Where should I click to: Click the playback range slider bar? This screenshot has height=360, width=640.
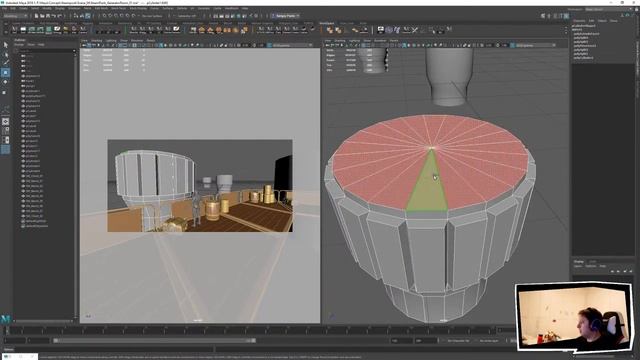pos(154,340)
